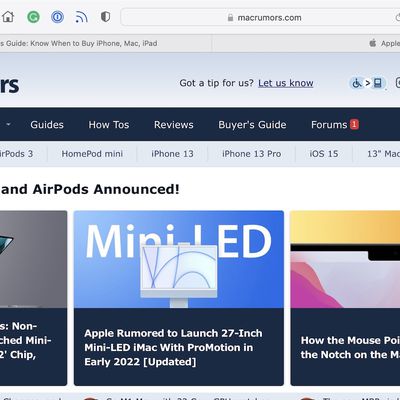Switch to the Buyer's Guide browser tab
Image resolution: width=400 pixels, height=400 pixels.
point(106,43)
